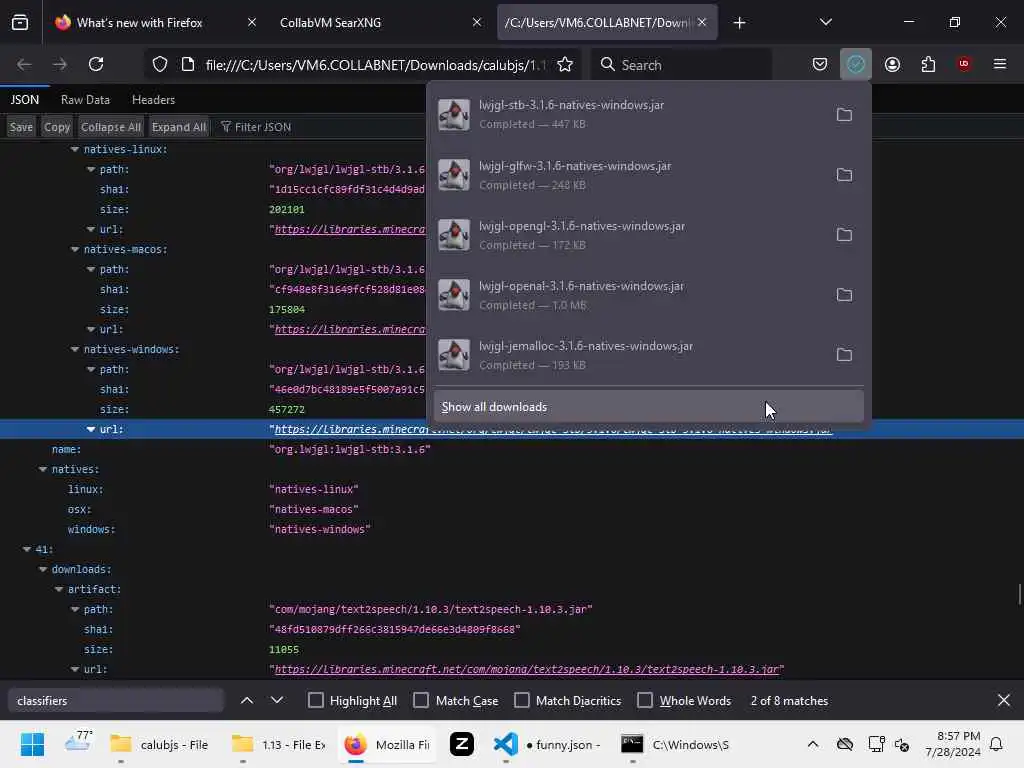The height and width of the screenshot is (768, 1024).
Task: Jump to next find match
Action: coord(277,700)
